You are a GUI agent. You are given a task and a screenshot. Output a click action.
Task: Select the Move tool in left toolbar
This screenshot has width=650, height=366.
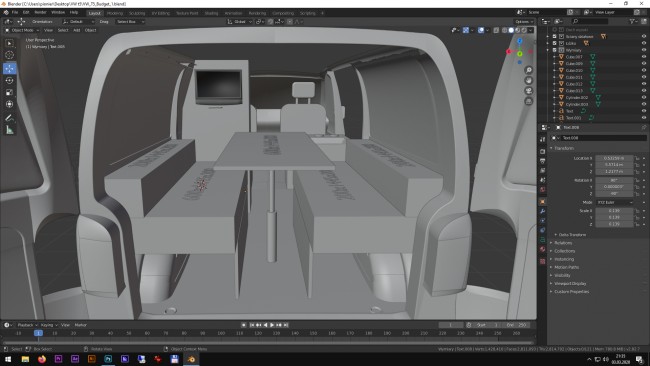(10, 68)
